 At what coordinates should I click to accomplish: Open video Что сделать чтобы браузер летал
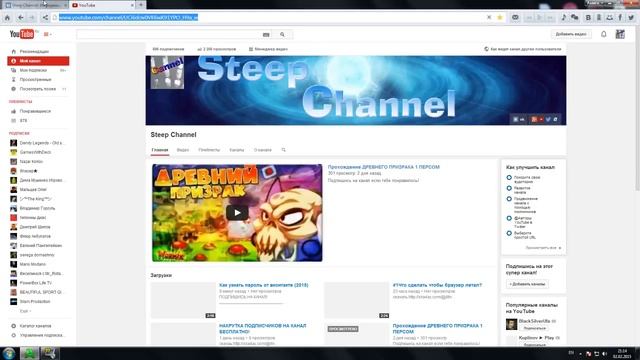point(437,285)
